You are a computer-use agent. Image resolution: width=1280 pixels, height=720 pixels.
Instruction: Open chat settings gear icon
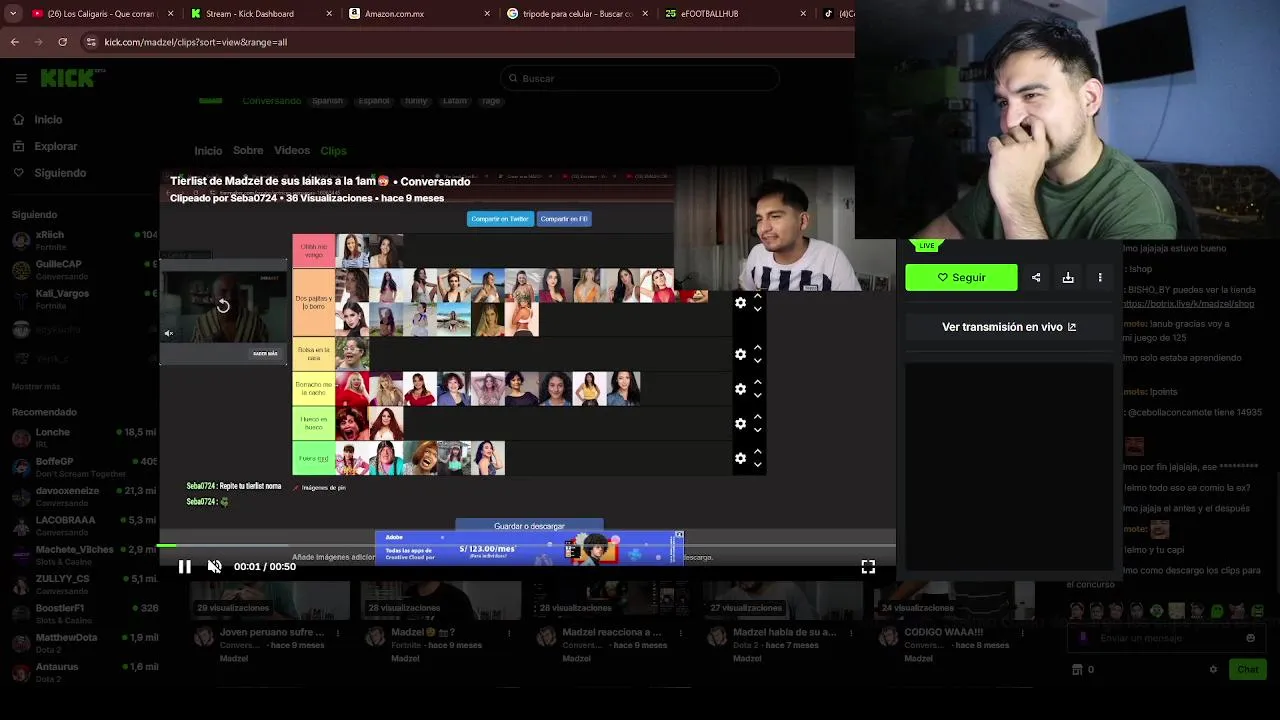1213,670
